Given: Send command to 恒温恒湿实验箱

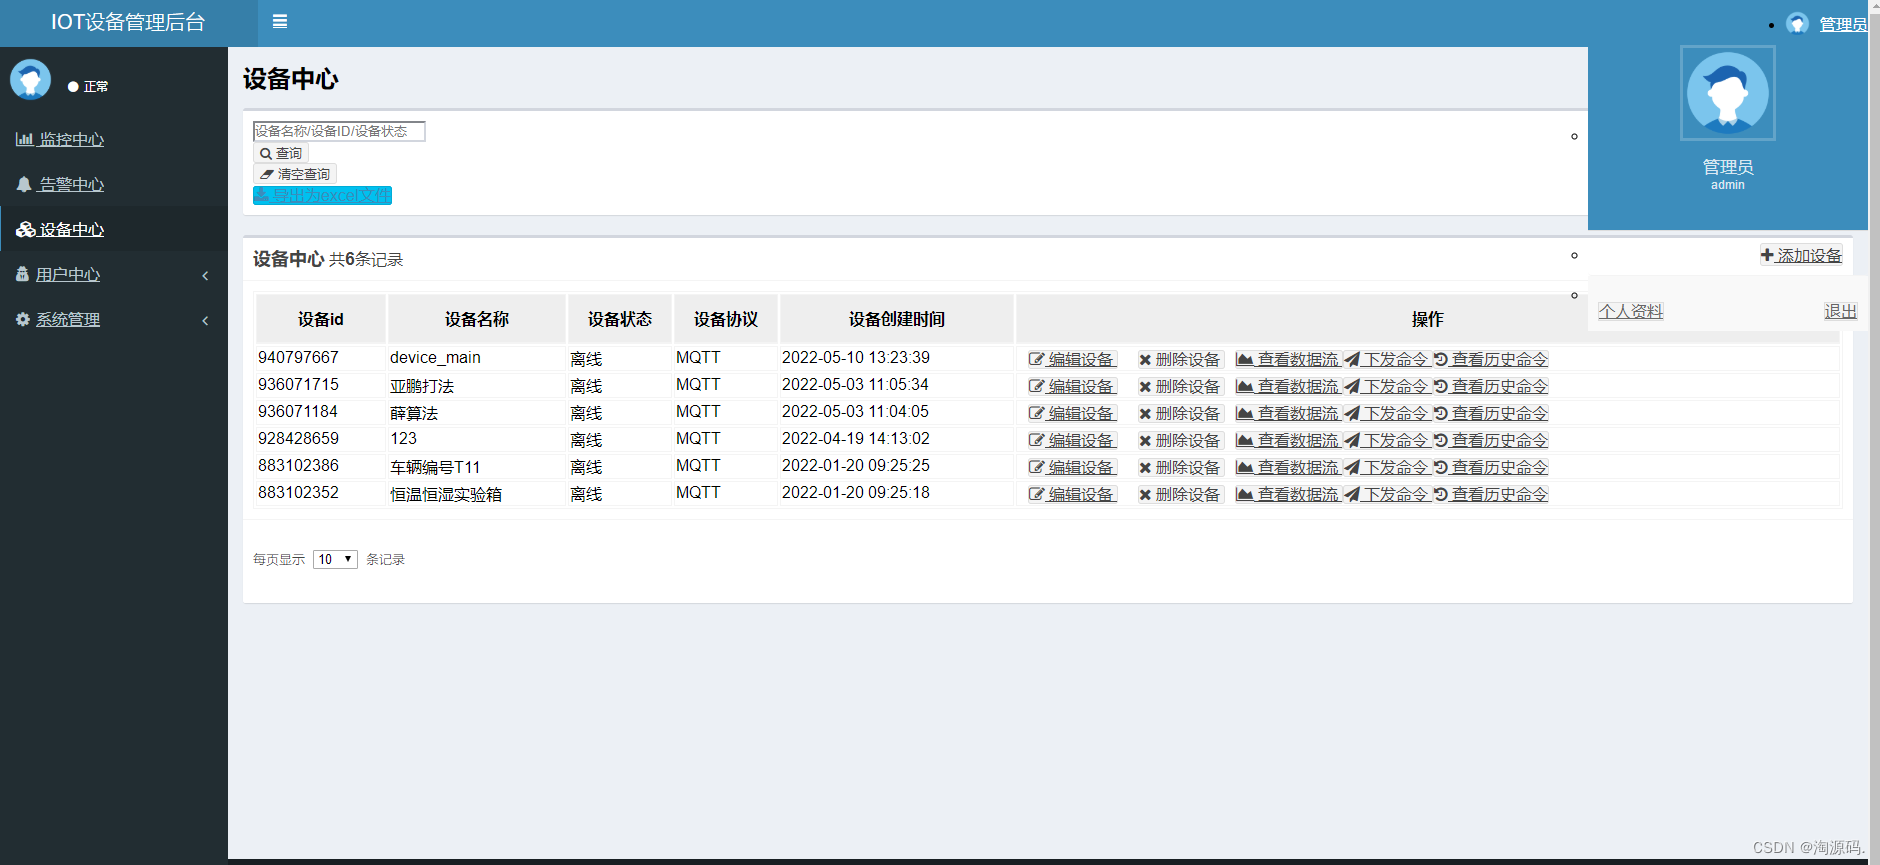Looking at the screenshot, I should [x=1387, y=494].
